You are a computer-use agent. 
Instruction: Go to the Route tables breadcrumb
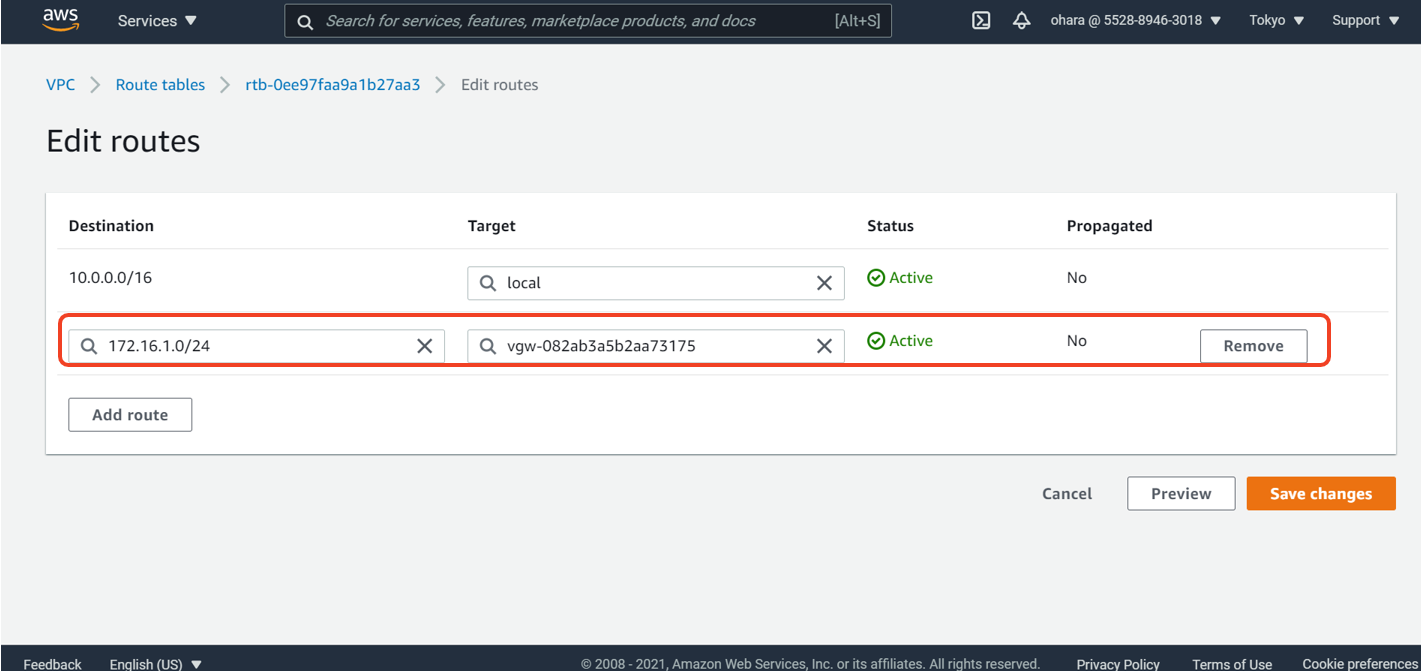[160, 85]
